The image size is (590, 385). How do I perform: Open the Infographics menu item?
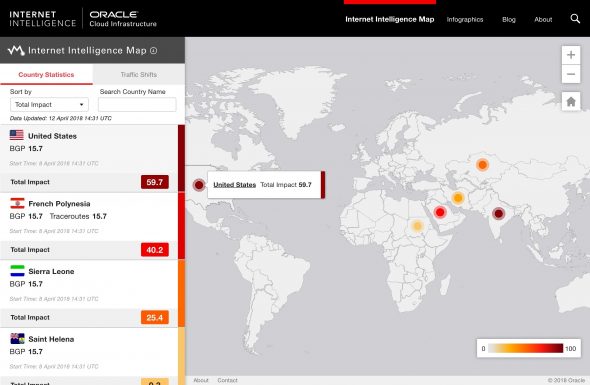tap(465, 20)
